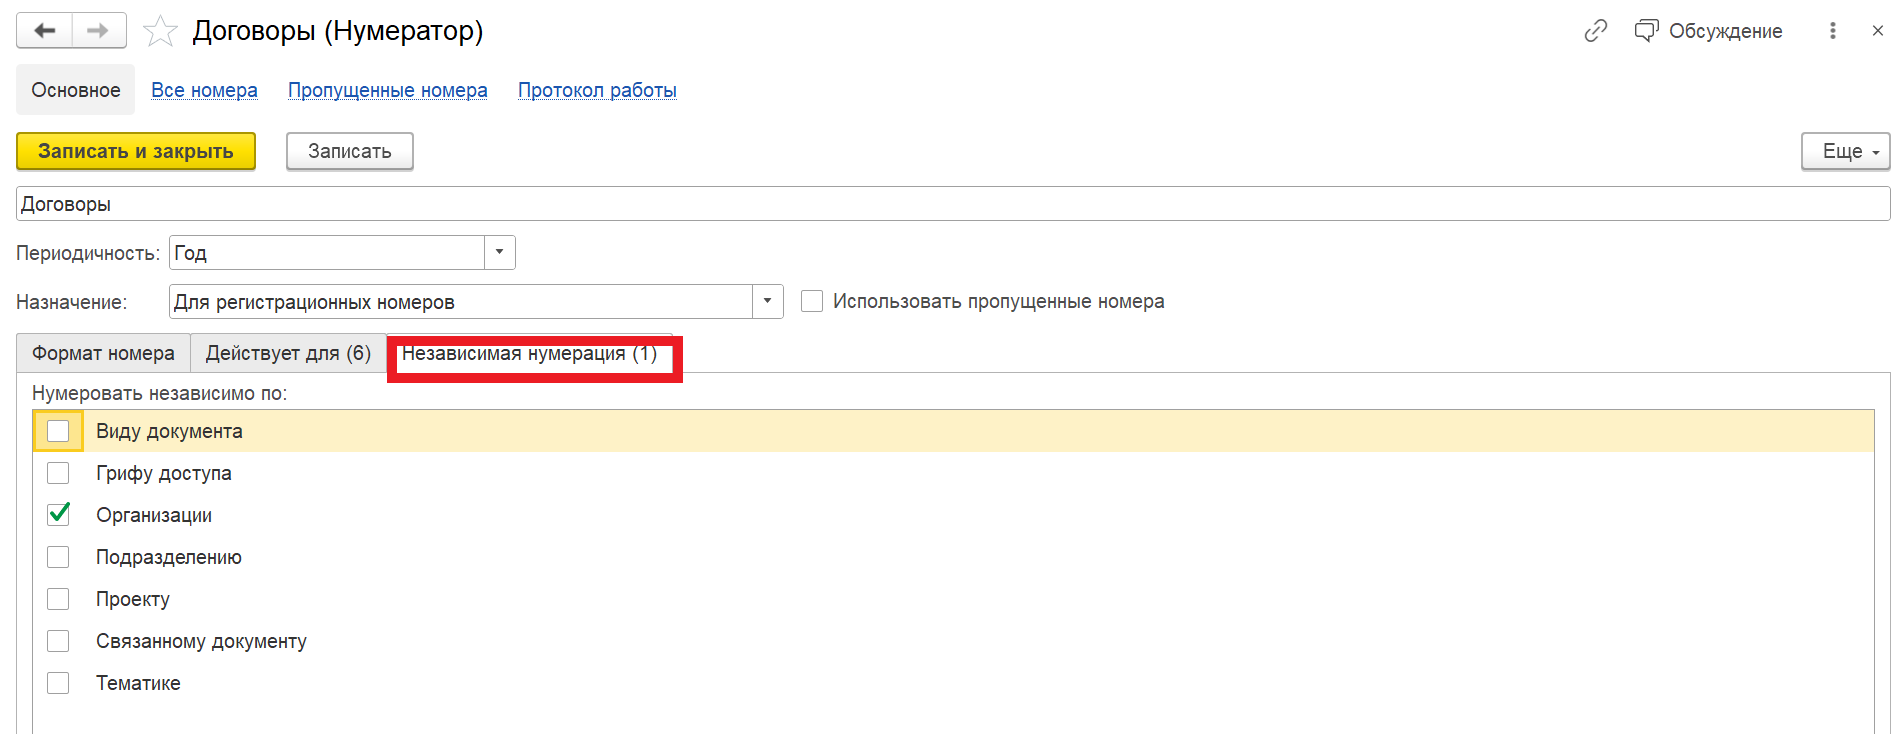Tick the Подразделению checkbox
This screenshot has height=734, width=1894.
[58, 557]
